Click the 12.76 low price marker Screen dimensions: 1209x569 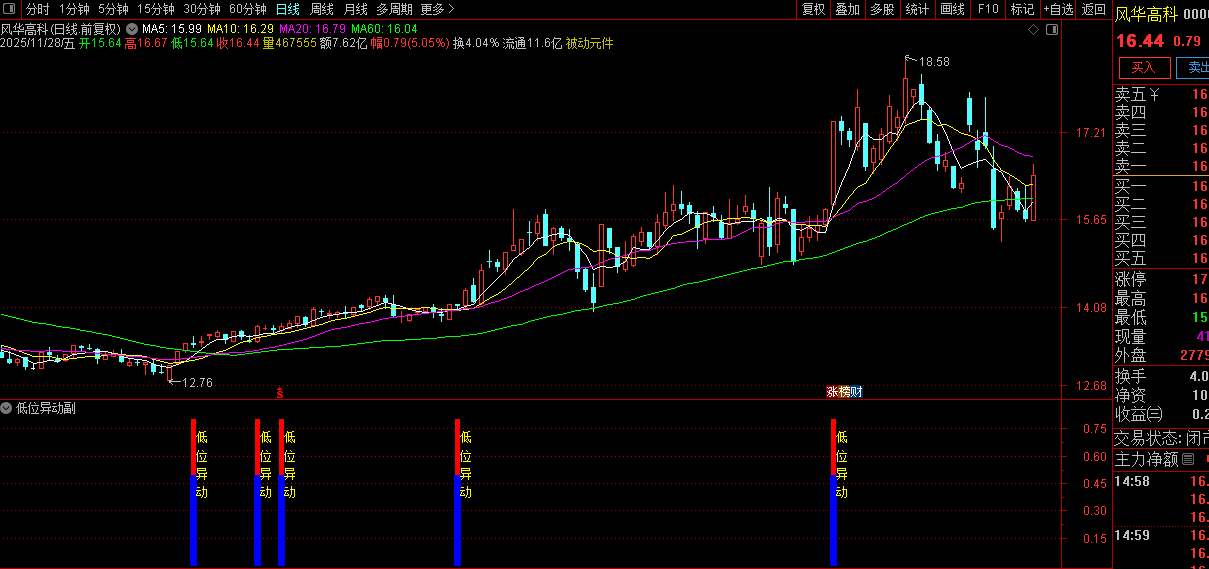[190, 382]
